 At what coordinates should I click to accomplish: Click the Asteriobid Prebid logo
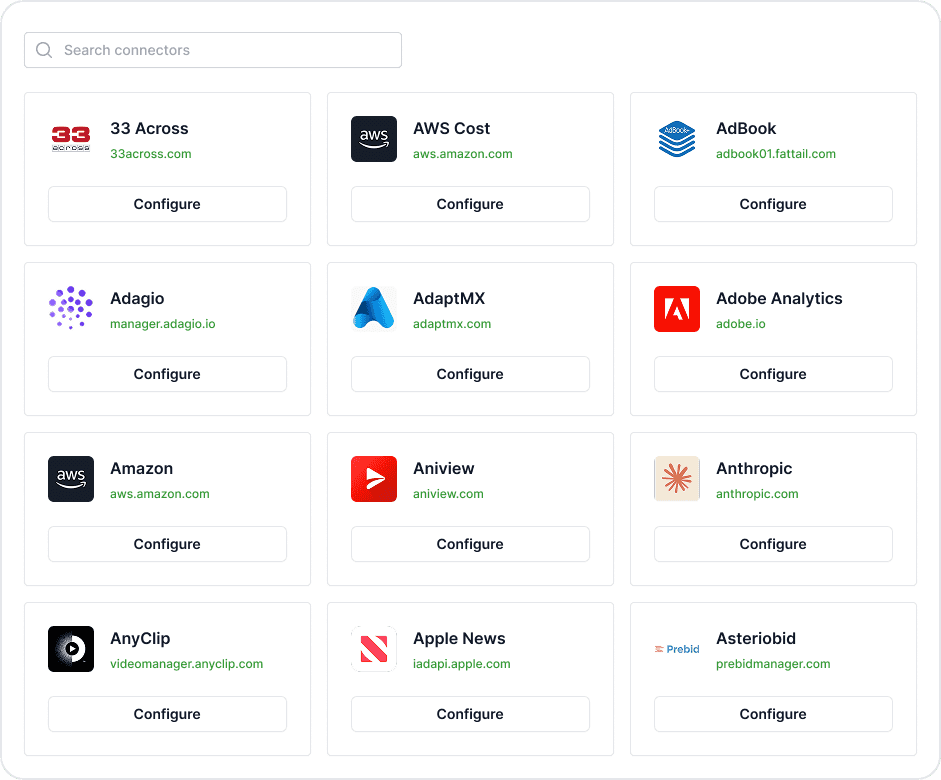677,649
